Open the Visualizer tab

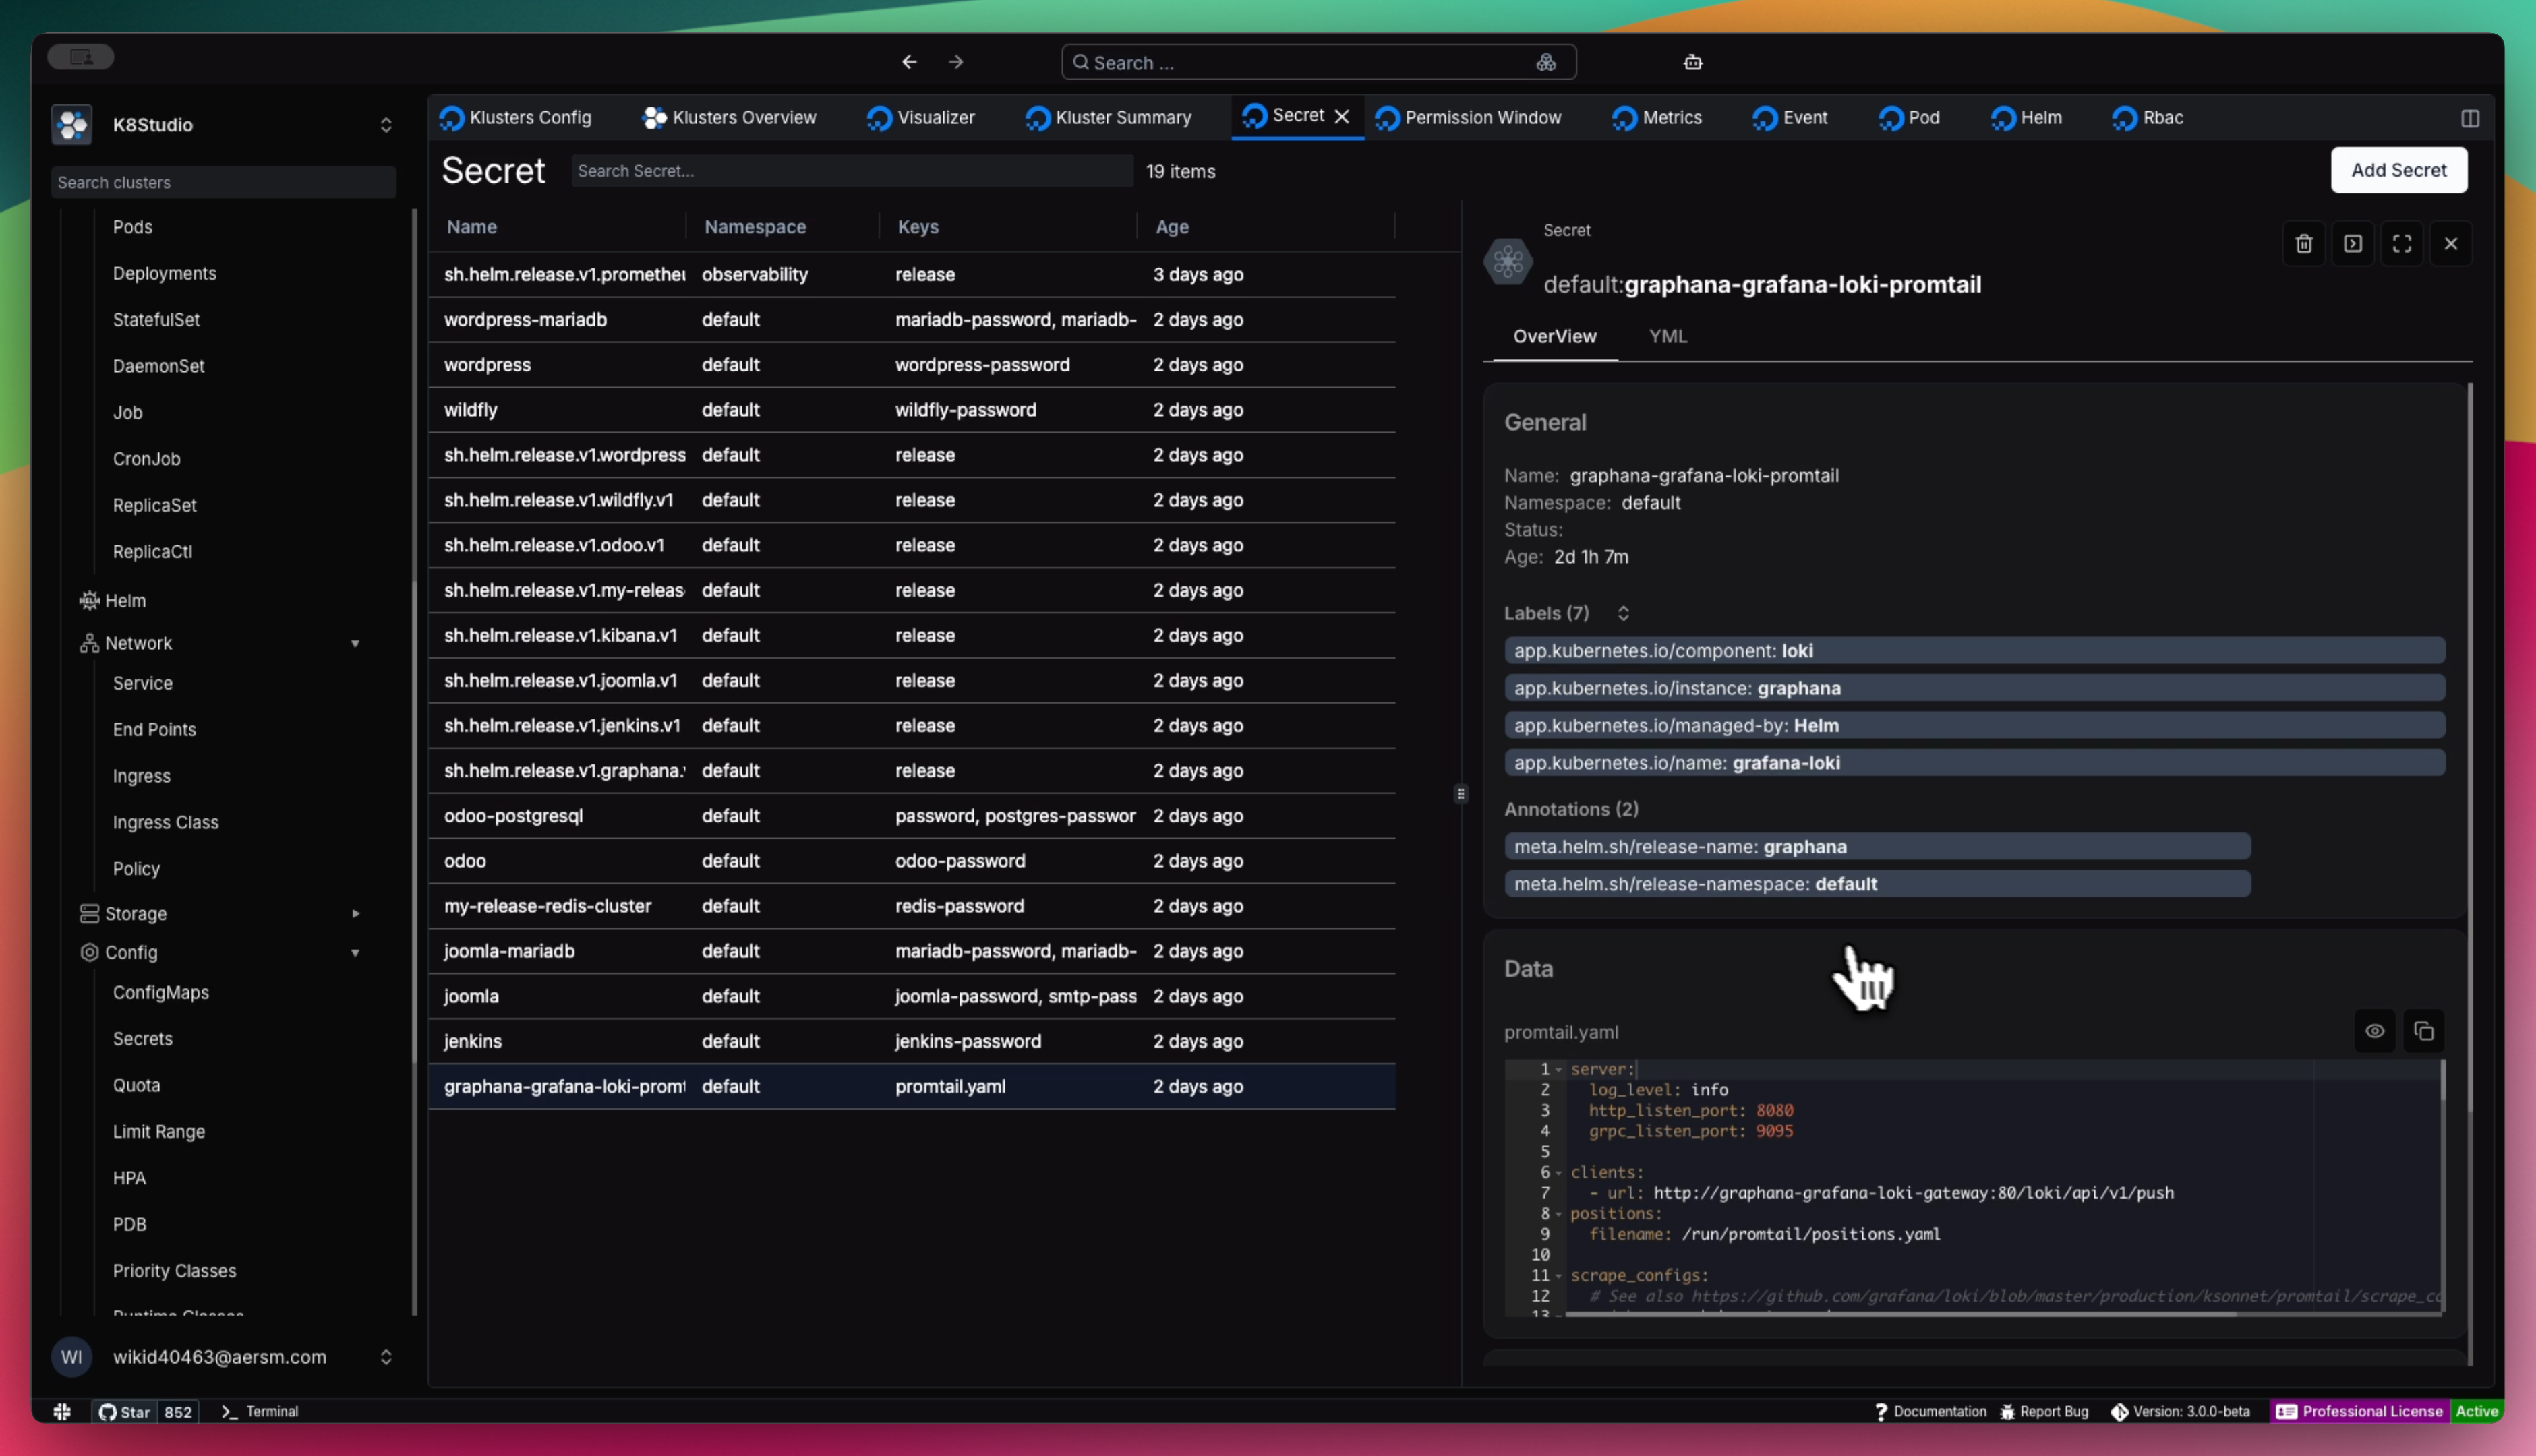(x=921, y=118)
